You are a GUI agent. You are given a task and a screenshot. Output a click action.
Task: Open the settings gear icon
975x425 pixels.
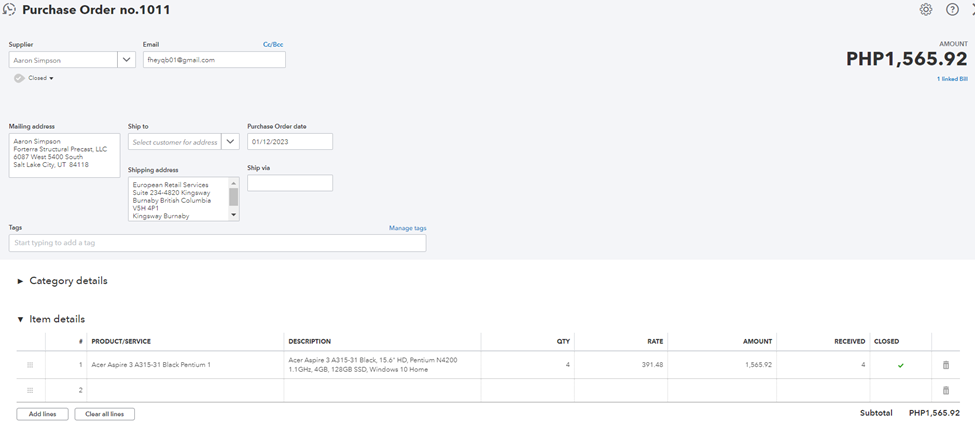[x=926, y=9]
